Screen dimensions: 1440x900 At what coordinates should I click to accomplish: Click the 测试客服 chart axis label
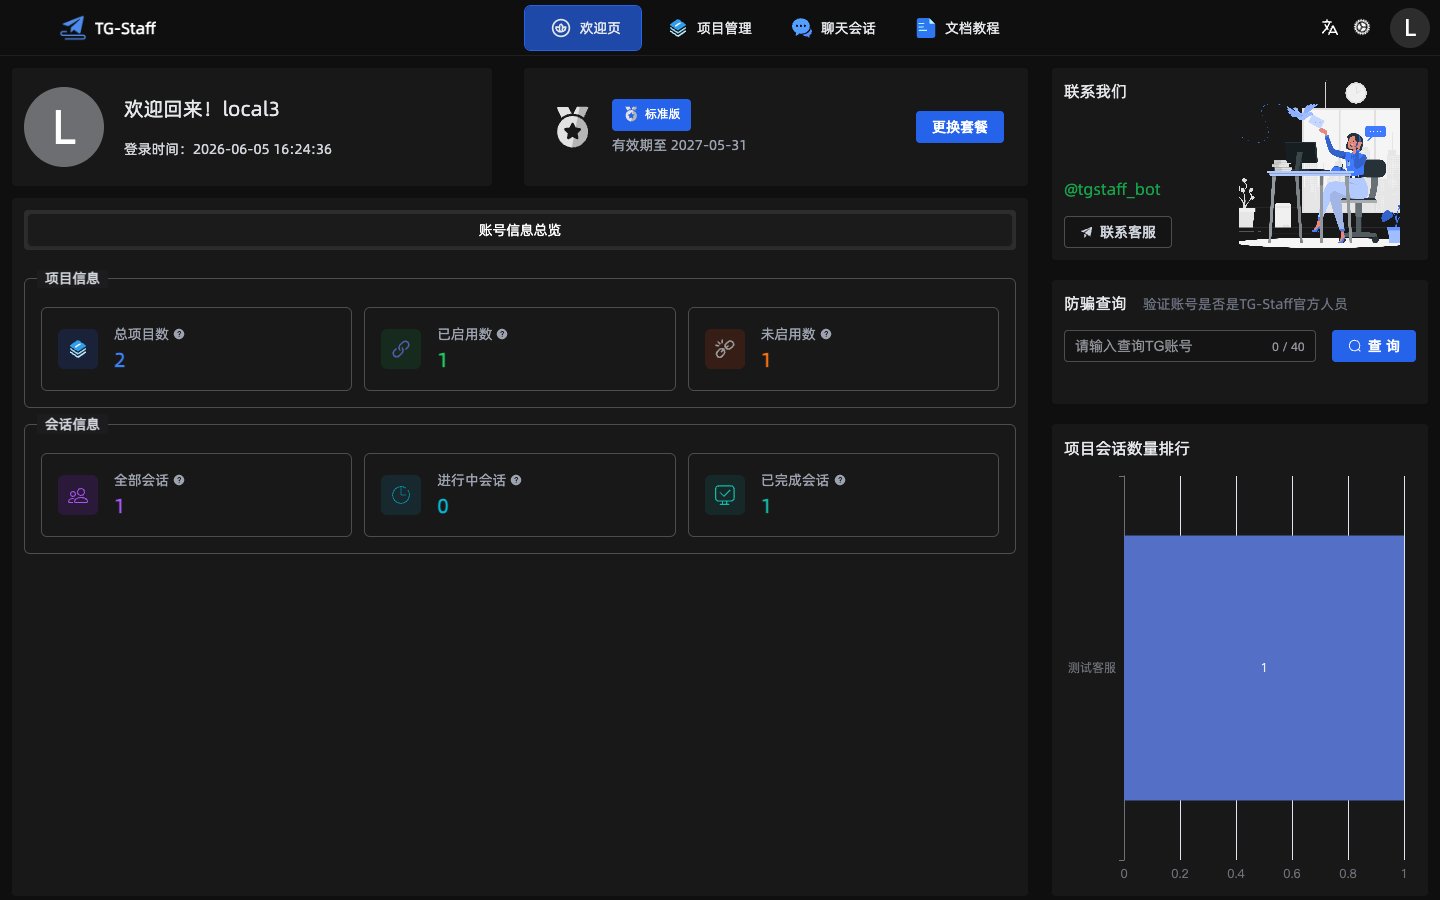tap(1091, 668)
